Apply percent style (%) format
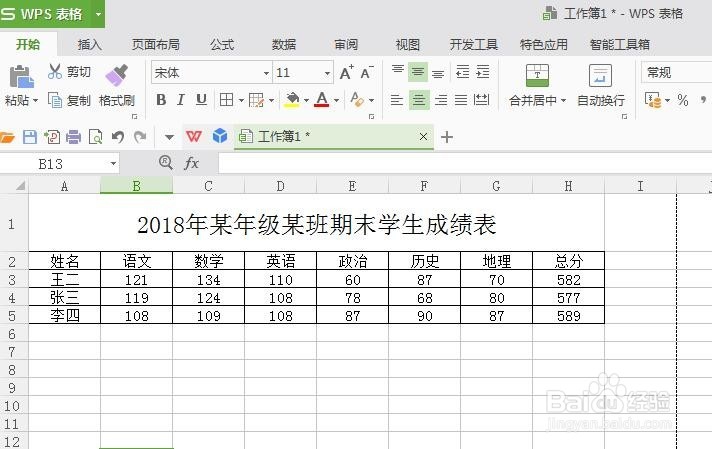 point(682,100)
